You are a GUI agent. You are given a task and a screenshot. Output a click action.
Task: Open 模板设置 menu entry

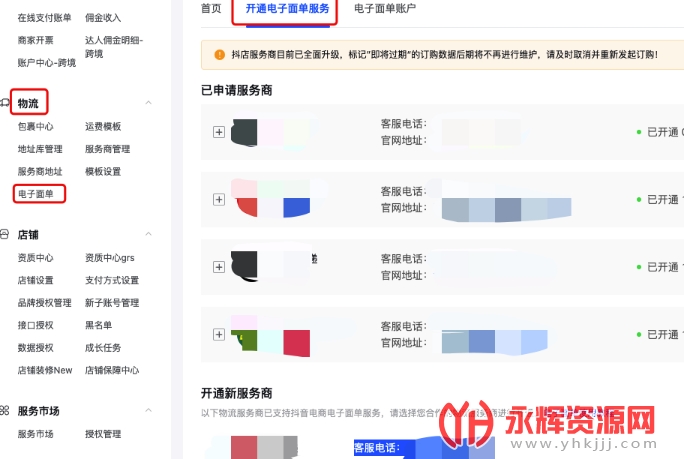[103, 171]
